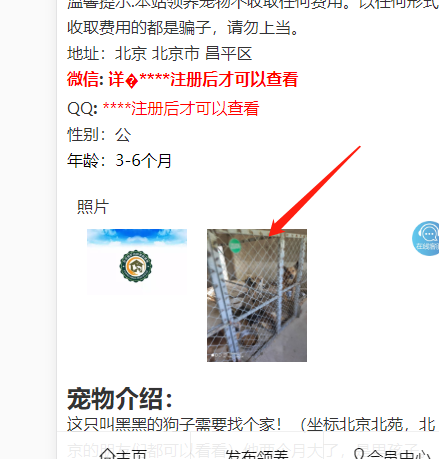Click the pet description about 黑黑
The width and height of the screenshot is (439, 459).
click(251, 425)
